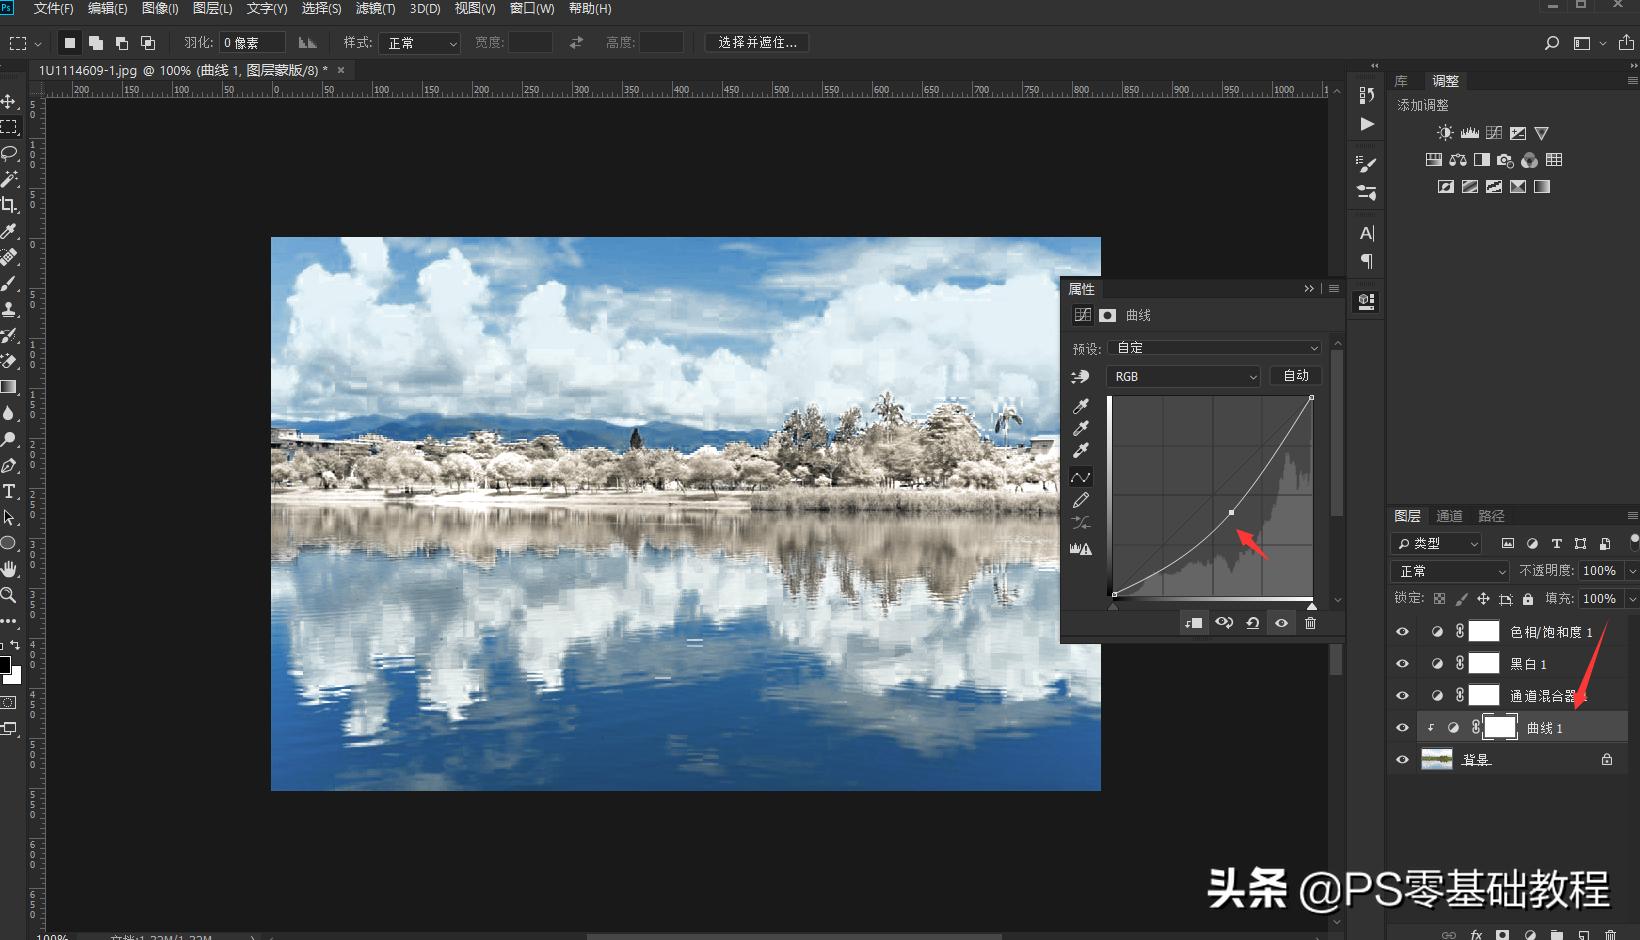Toggle visibility of the 黑白 1 layer
The image size is (1640, 940).
click(x=1402, y=663)
